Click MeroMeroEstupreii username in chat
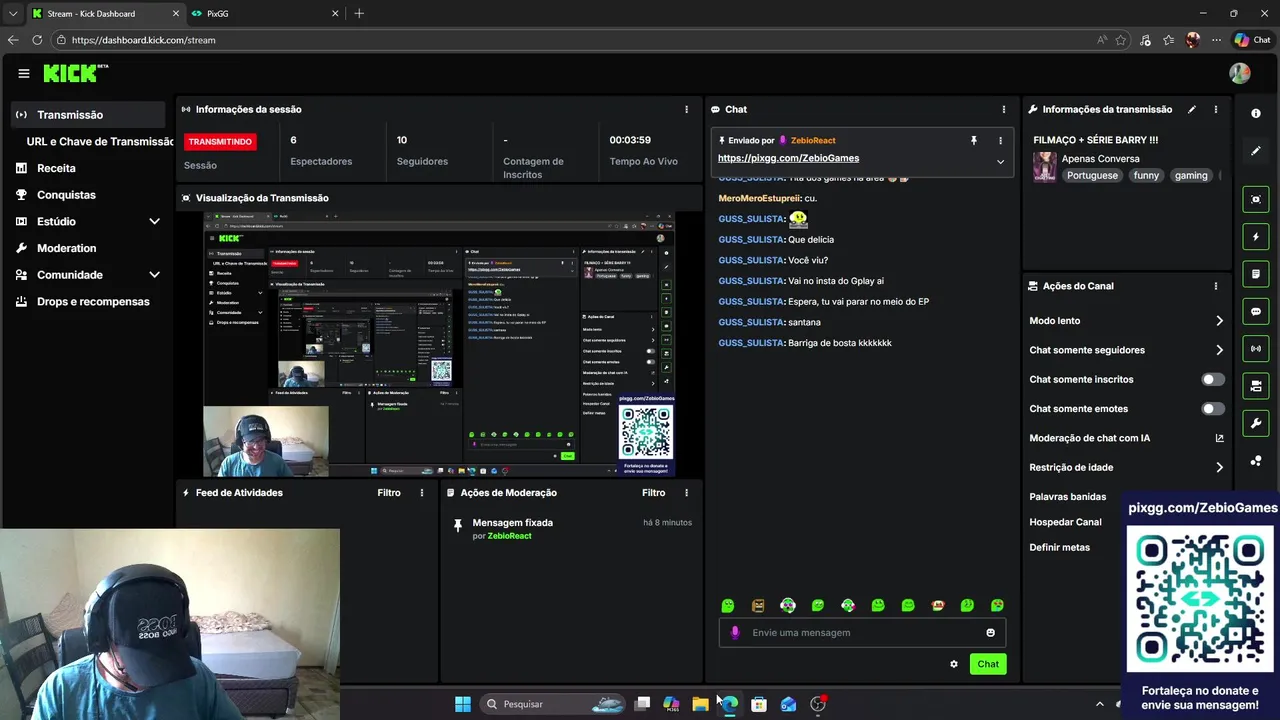The width and height of the screenshot is (1280, 720). click(x=759, y=198)
